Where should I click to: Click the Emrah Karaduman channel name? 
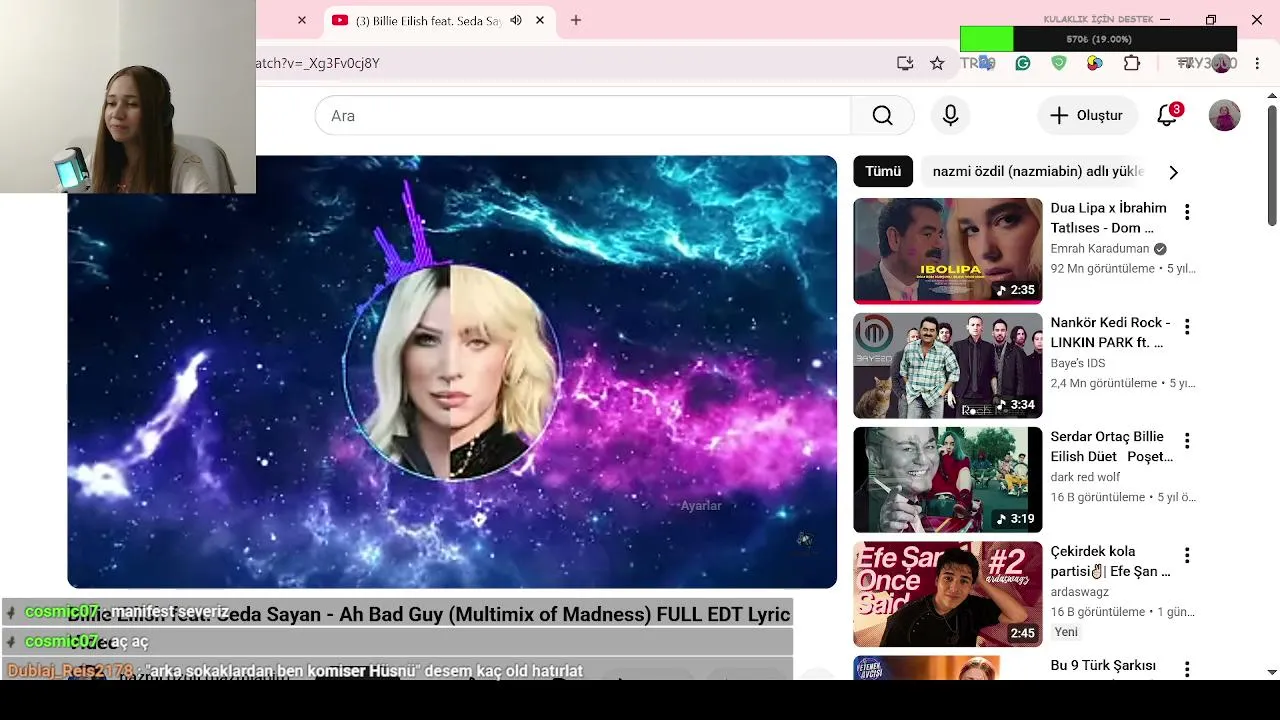(x=1100, y=249)
